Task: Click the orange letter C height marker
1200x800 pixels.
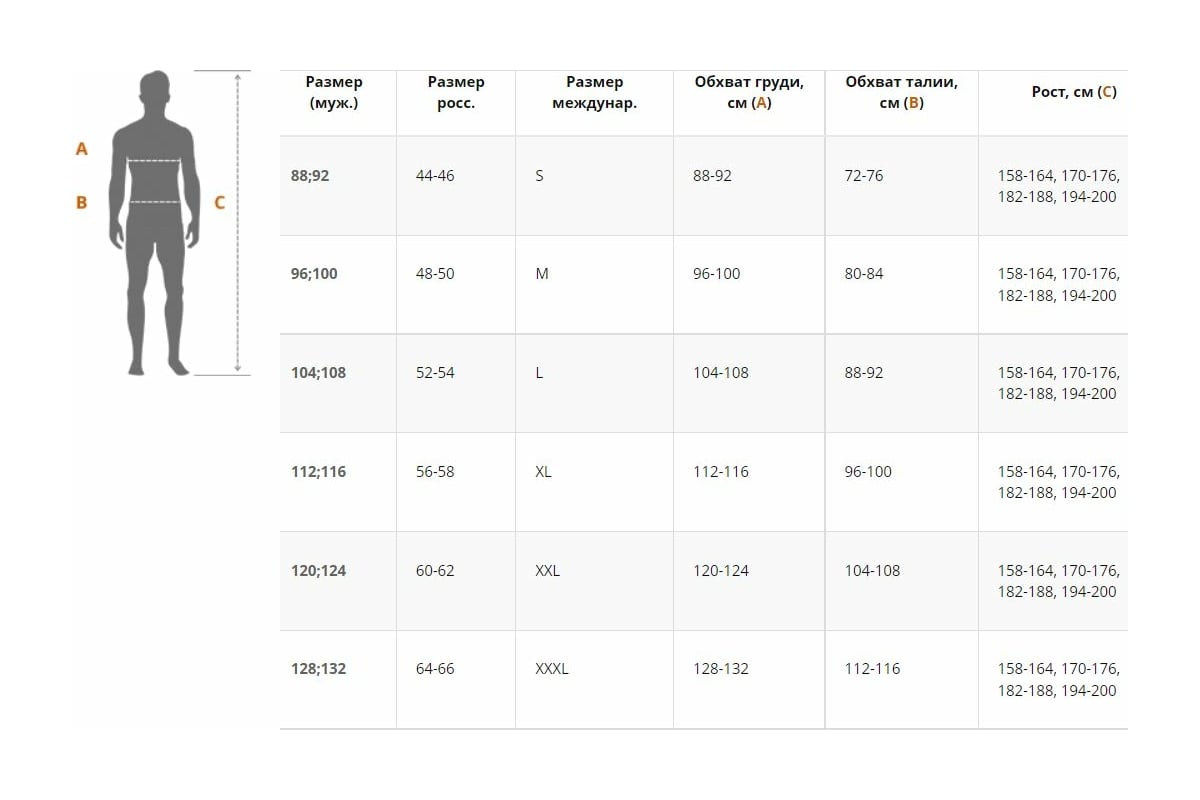Action: (219, 202)
